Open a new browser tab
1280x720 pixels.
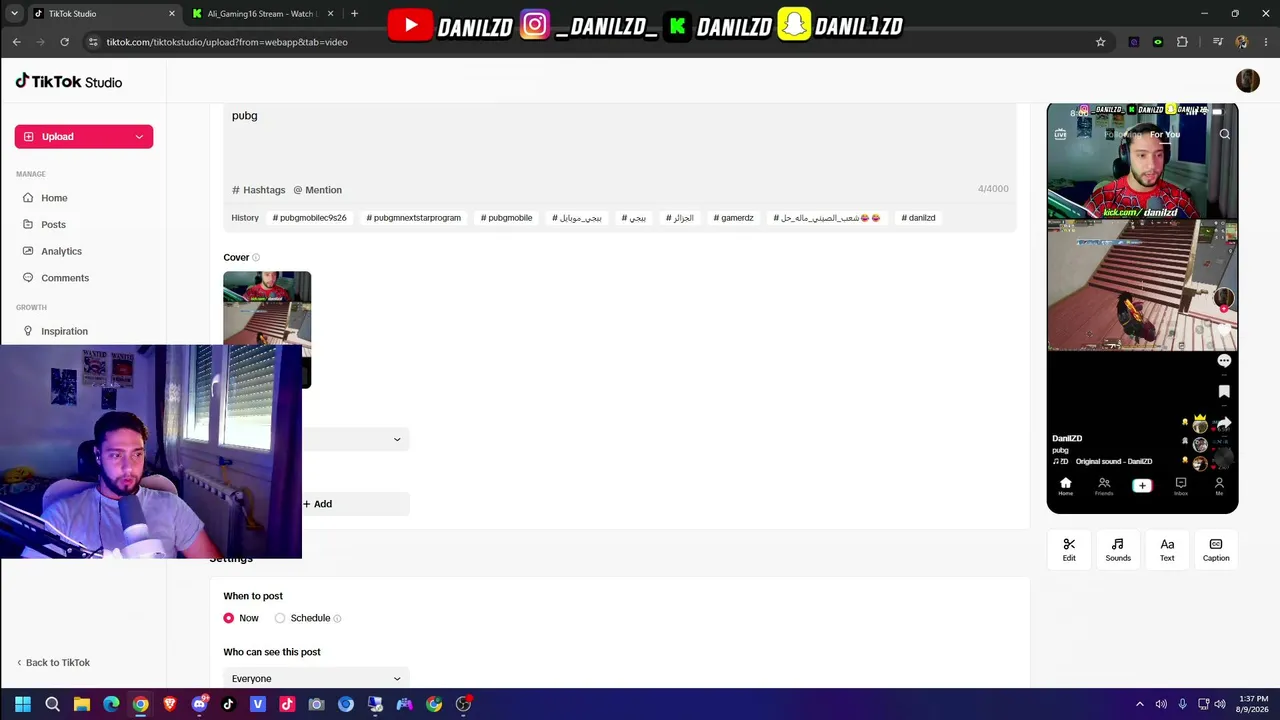[354, 14]
